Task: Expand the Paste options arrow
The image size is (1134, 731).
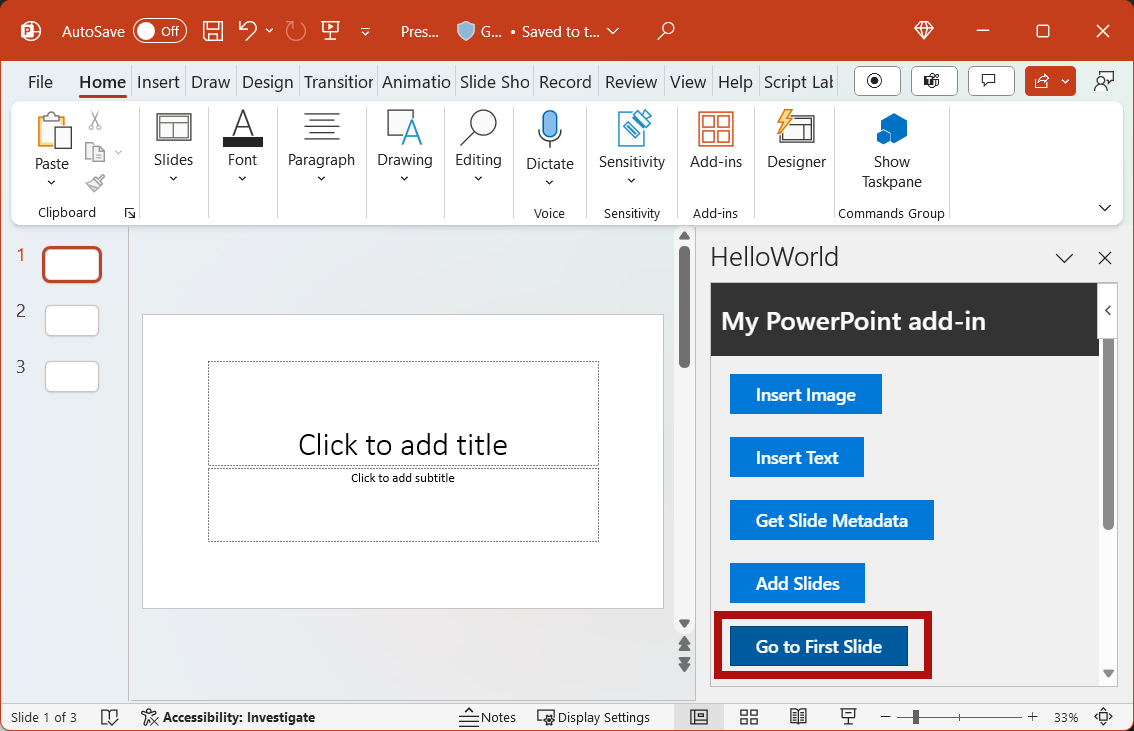Action: click(x=51, y=182)
